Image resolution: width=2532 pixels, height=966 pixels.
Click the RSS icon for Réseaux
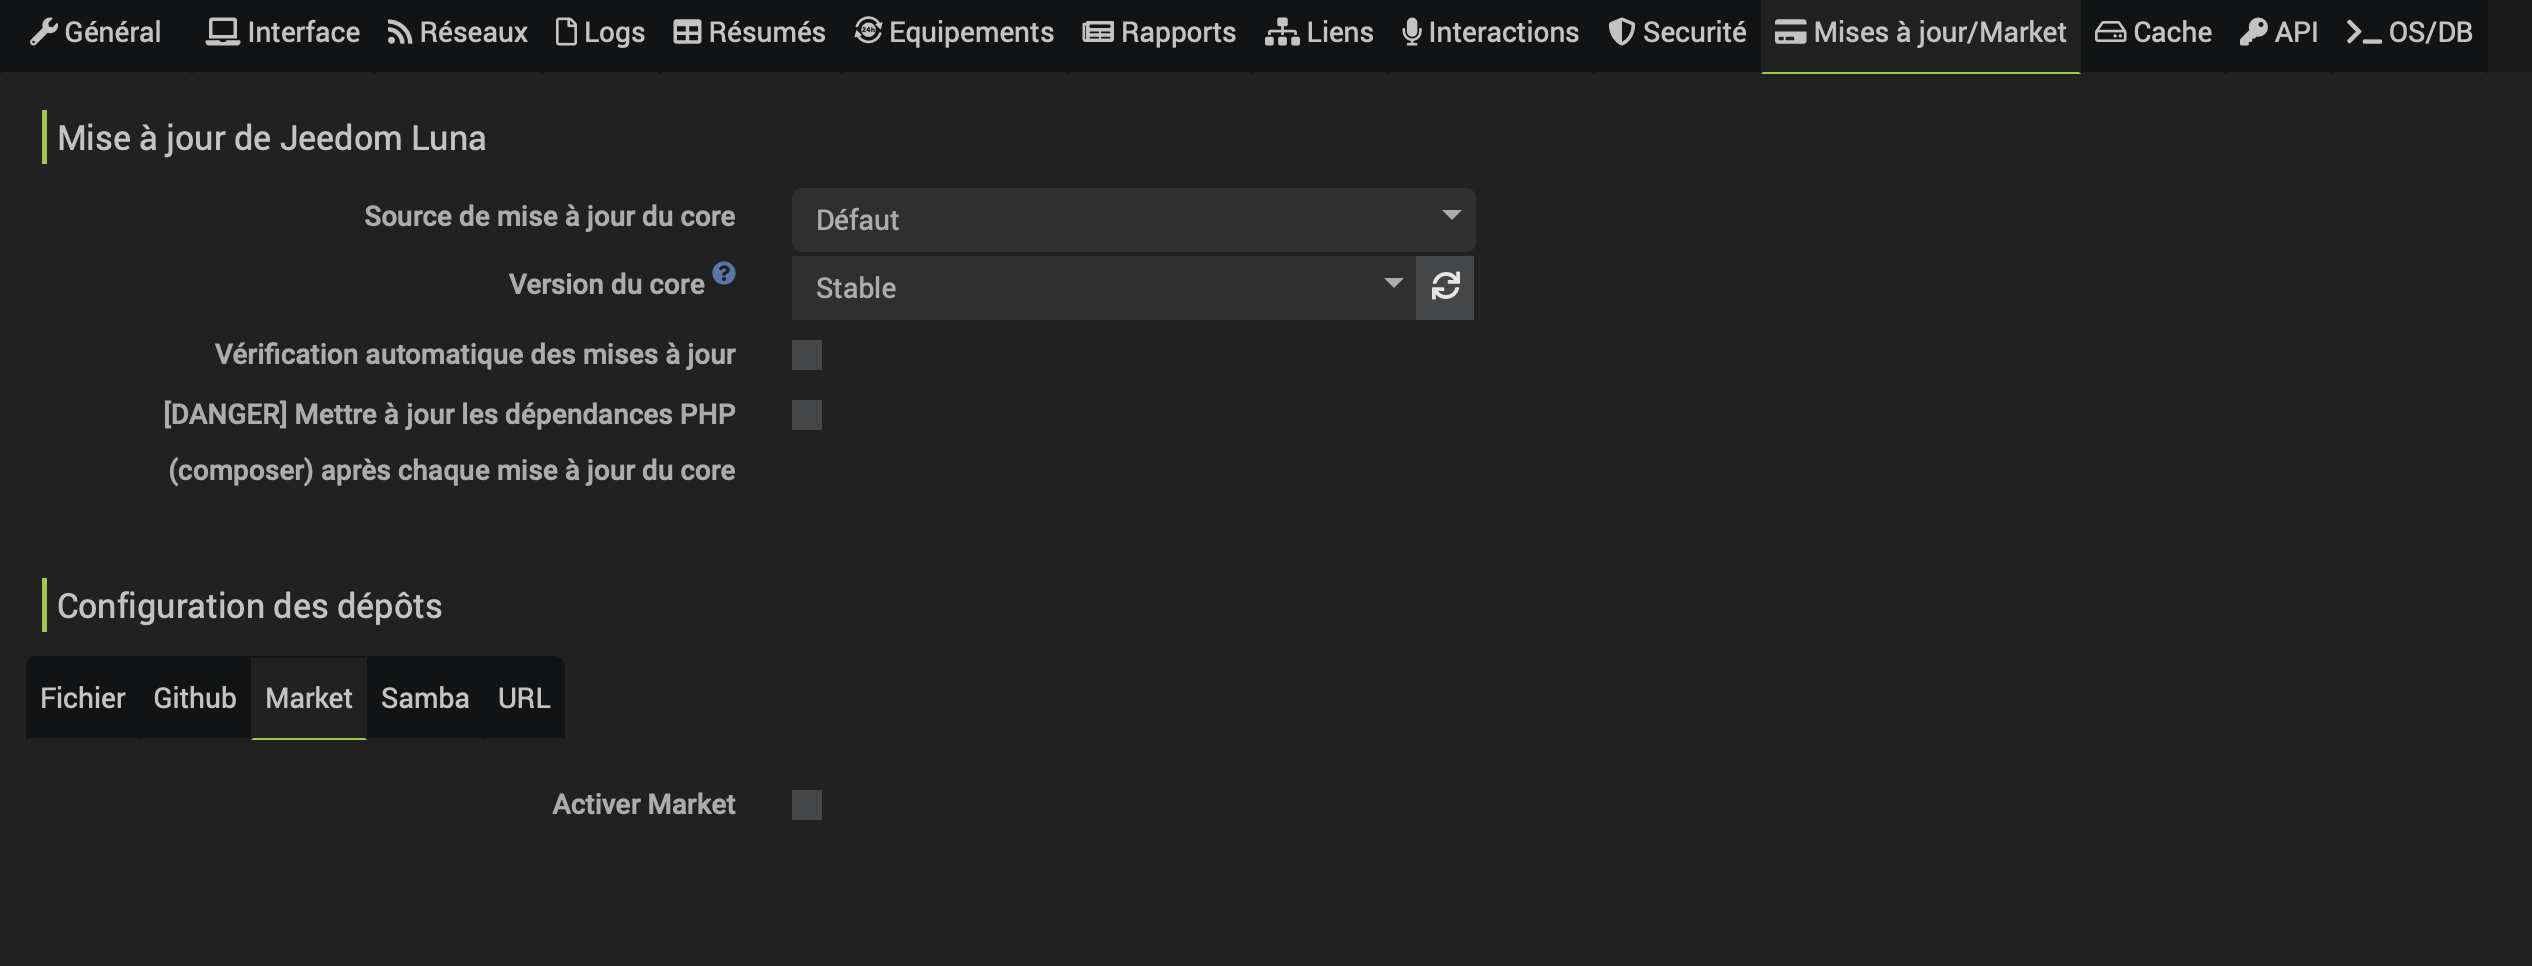click(x=400, y=33)
